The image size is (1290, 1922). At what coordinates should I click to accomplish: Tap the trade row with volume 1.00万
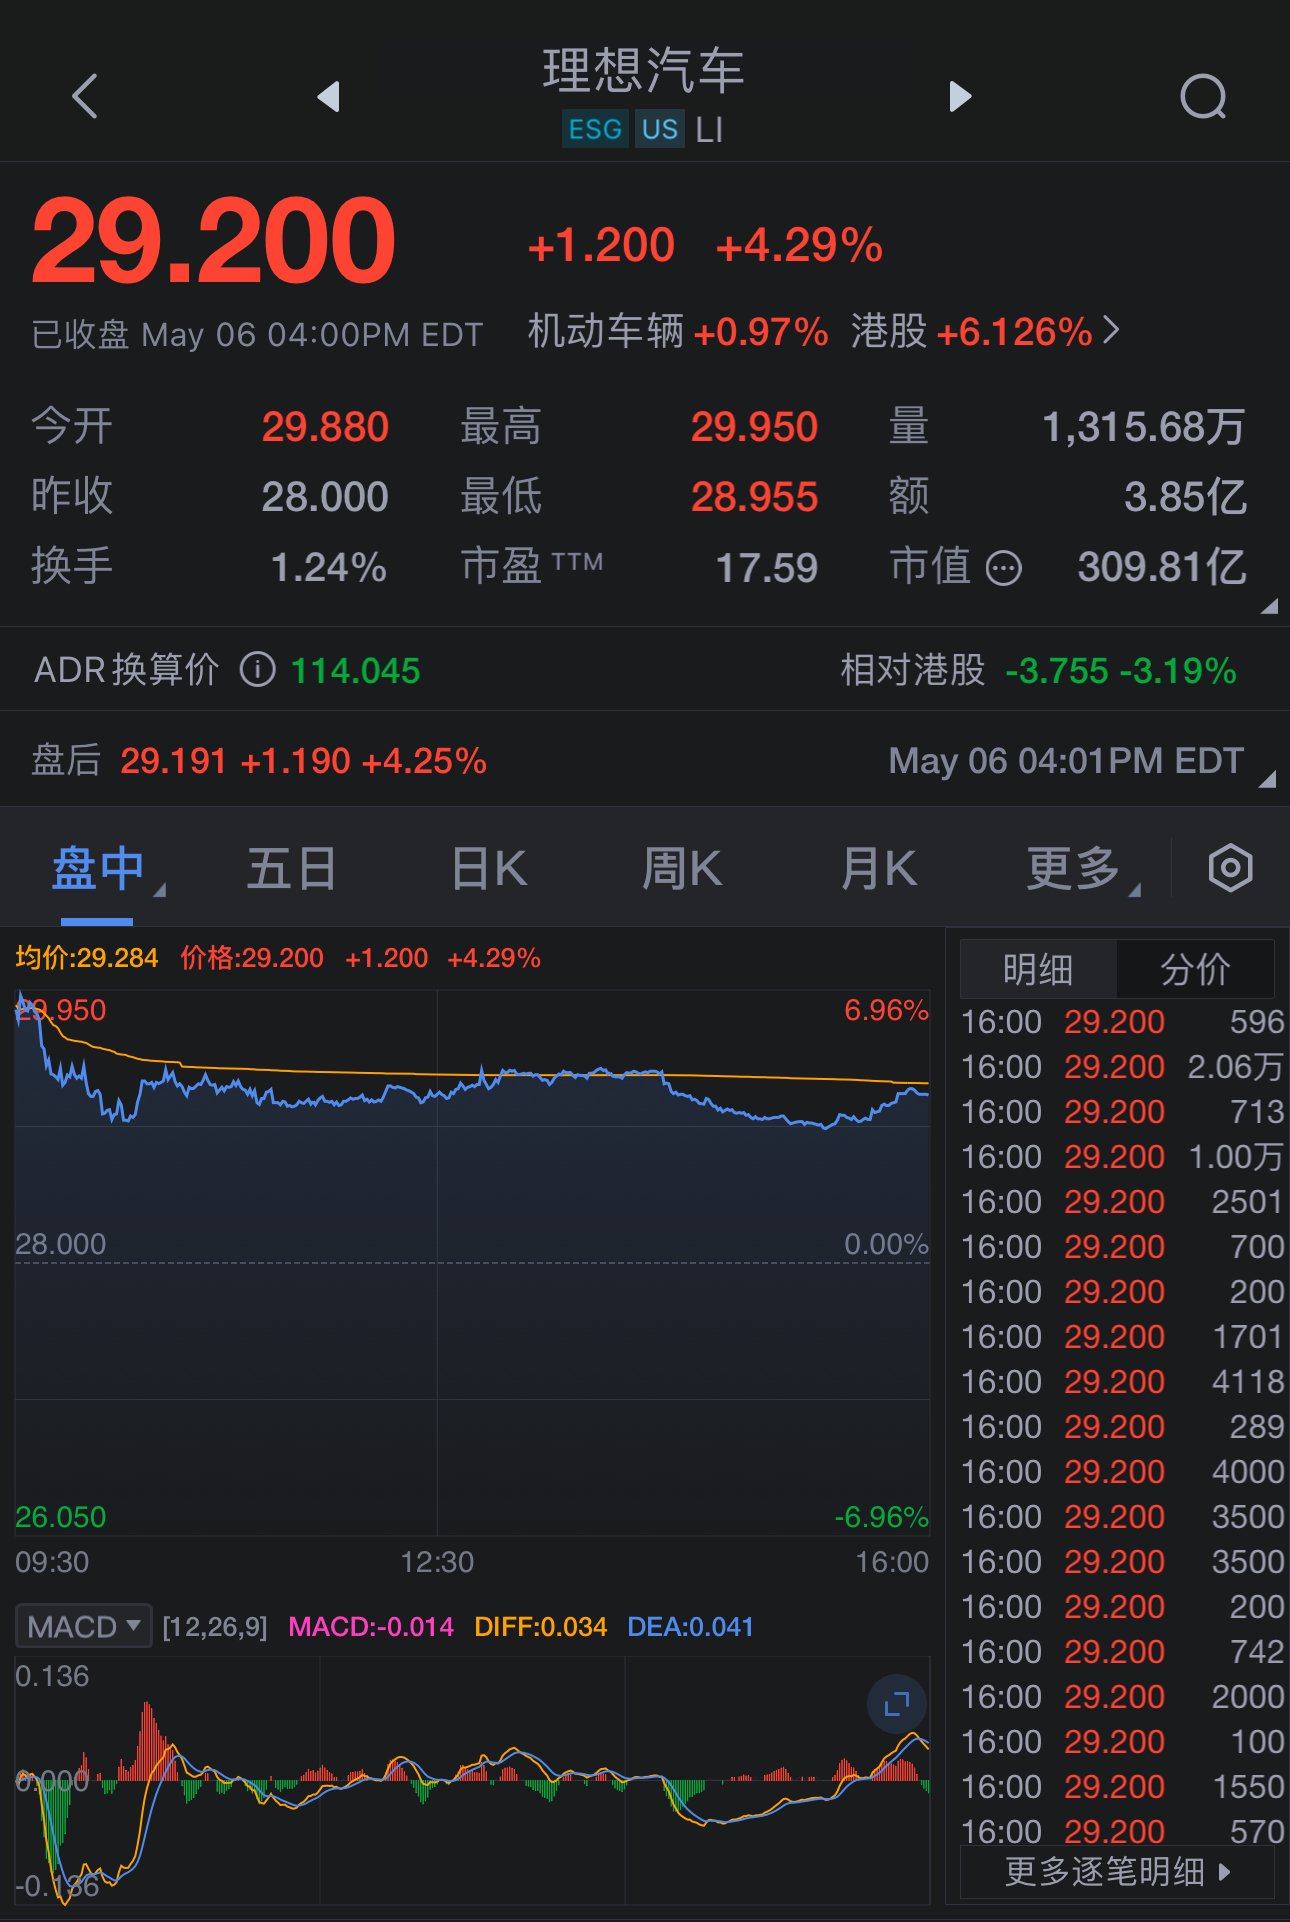1122,1157
